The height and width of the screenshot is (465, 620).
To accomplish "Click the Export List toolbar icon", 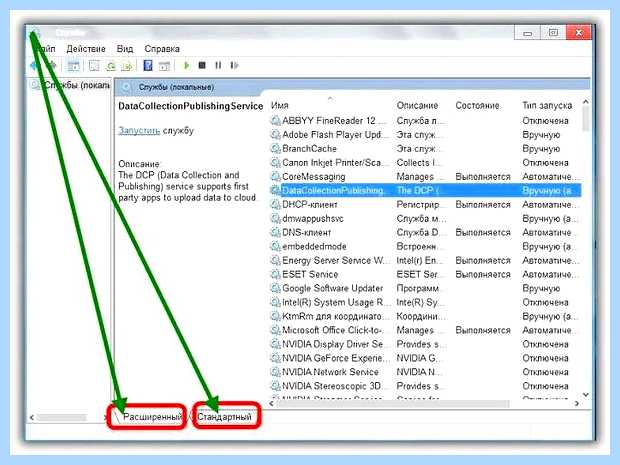I will coord(127,66).
